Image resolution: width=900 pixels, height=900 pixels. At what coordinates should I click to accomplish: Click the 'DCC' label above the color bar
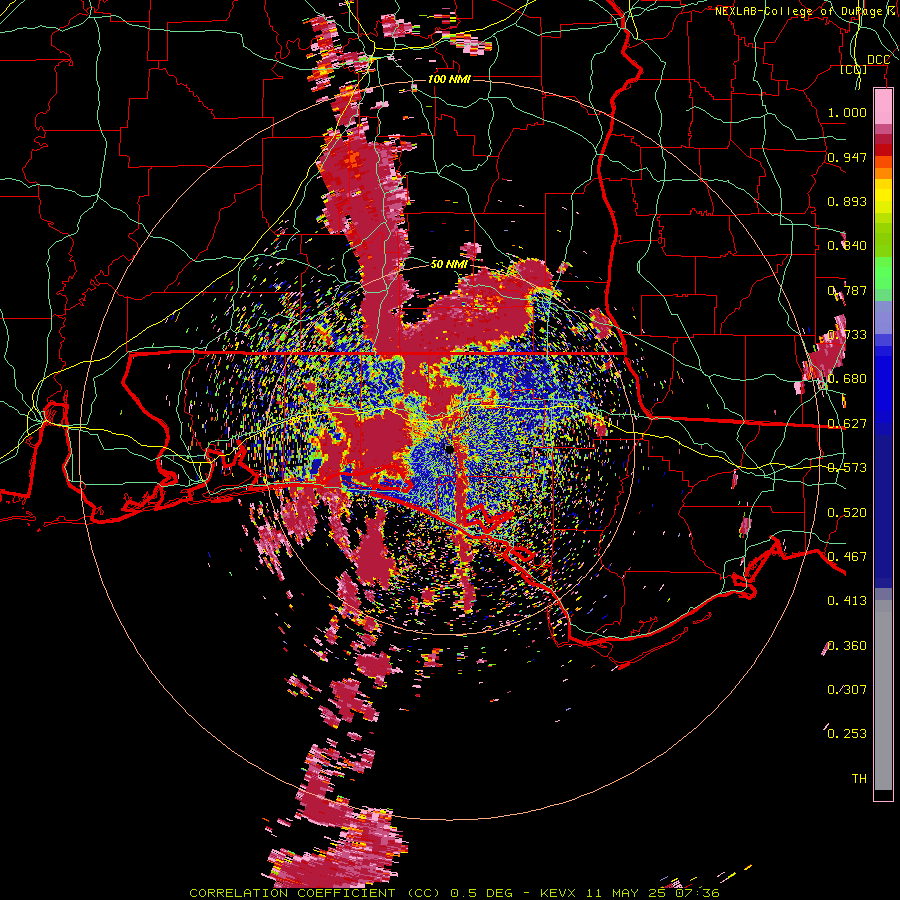pos(878,60)
